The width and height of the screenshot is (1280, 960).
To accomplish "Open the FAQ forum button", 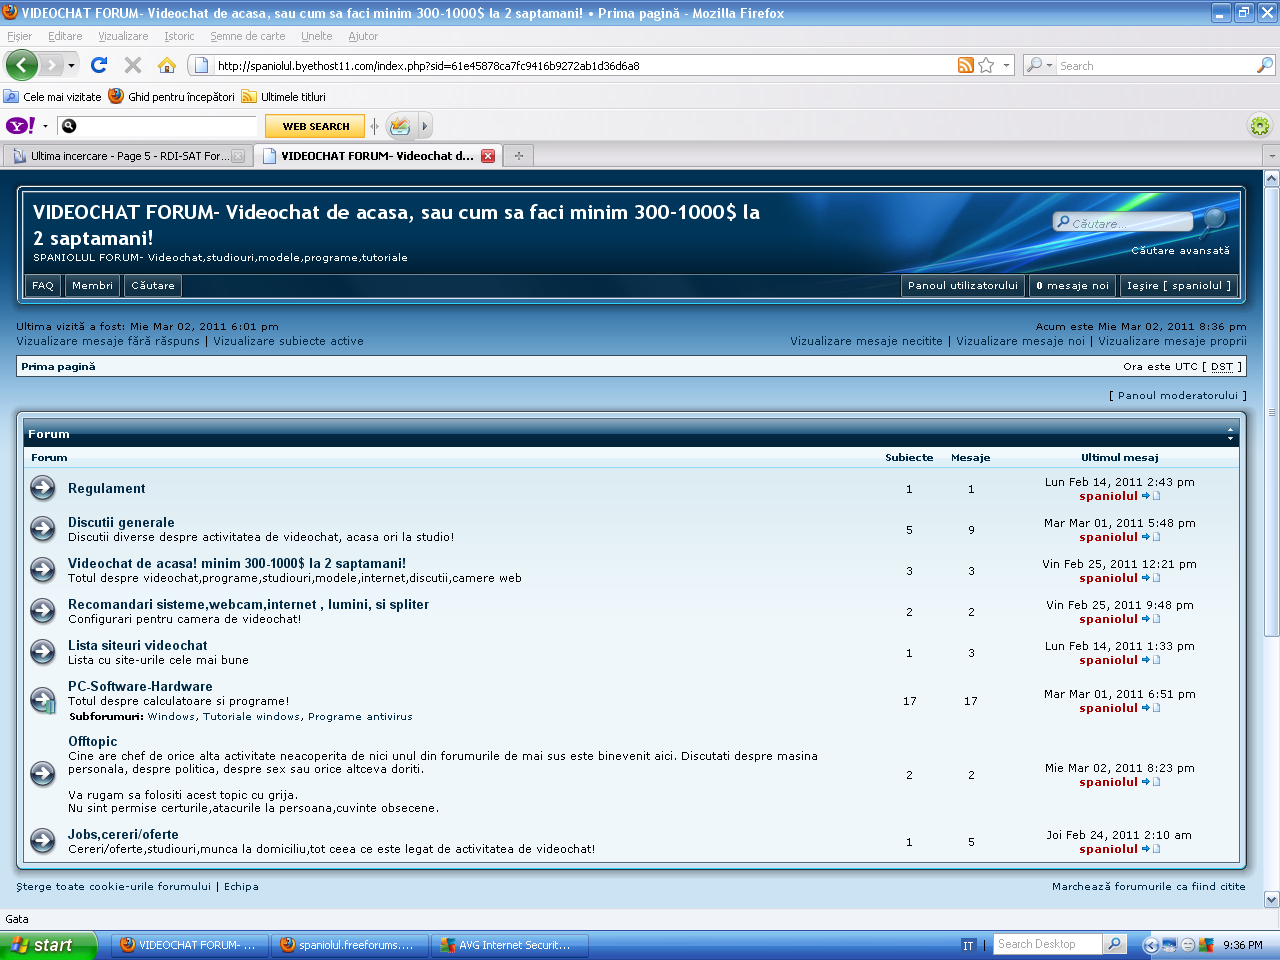I will click(43, 285).
